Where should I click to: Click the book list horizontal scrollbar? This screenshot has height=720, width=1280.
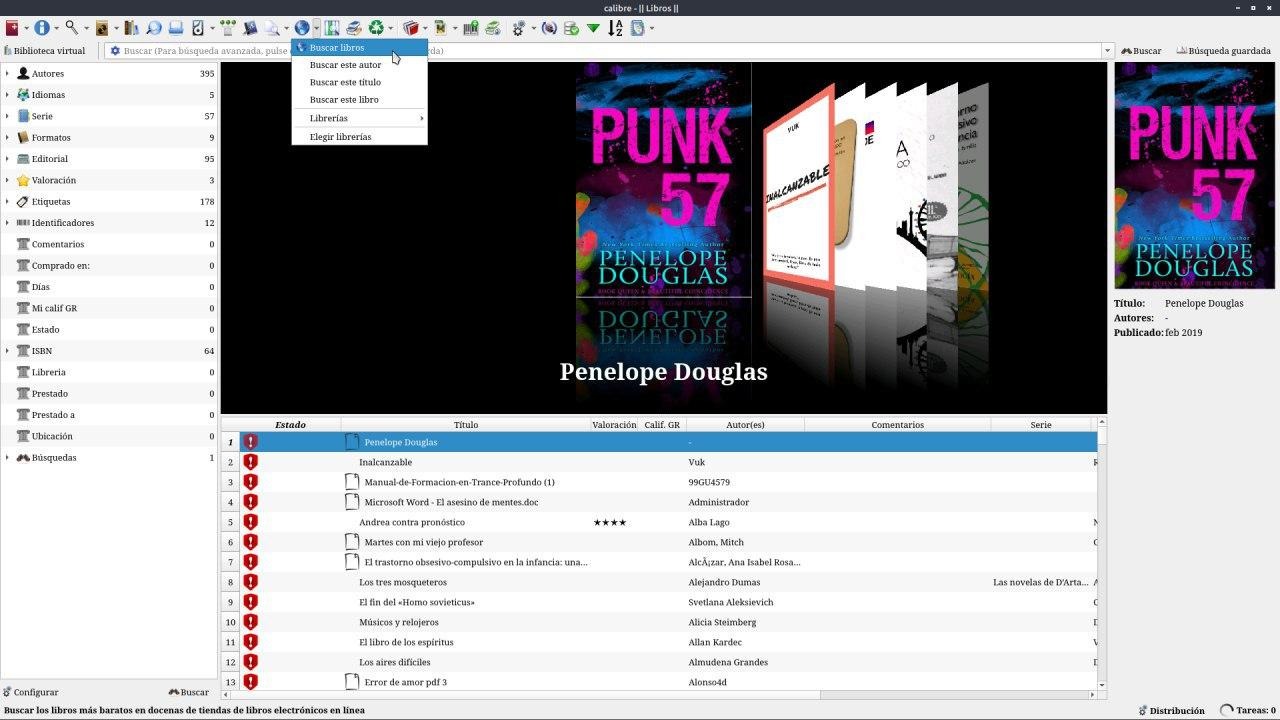[658, 694]
